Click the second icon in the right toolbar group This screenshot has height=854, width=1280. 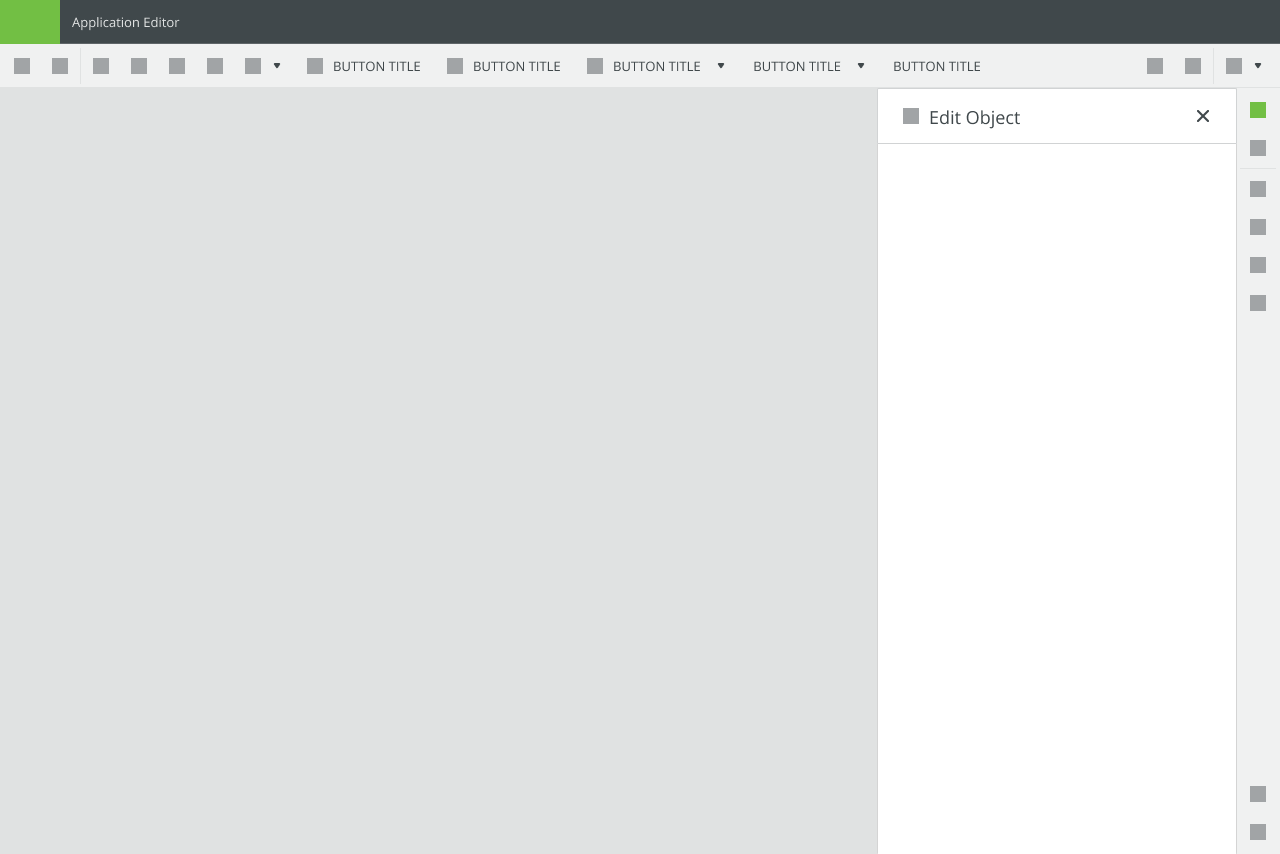(x=1193, y=66)
